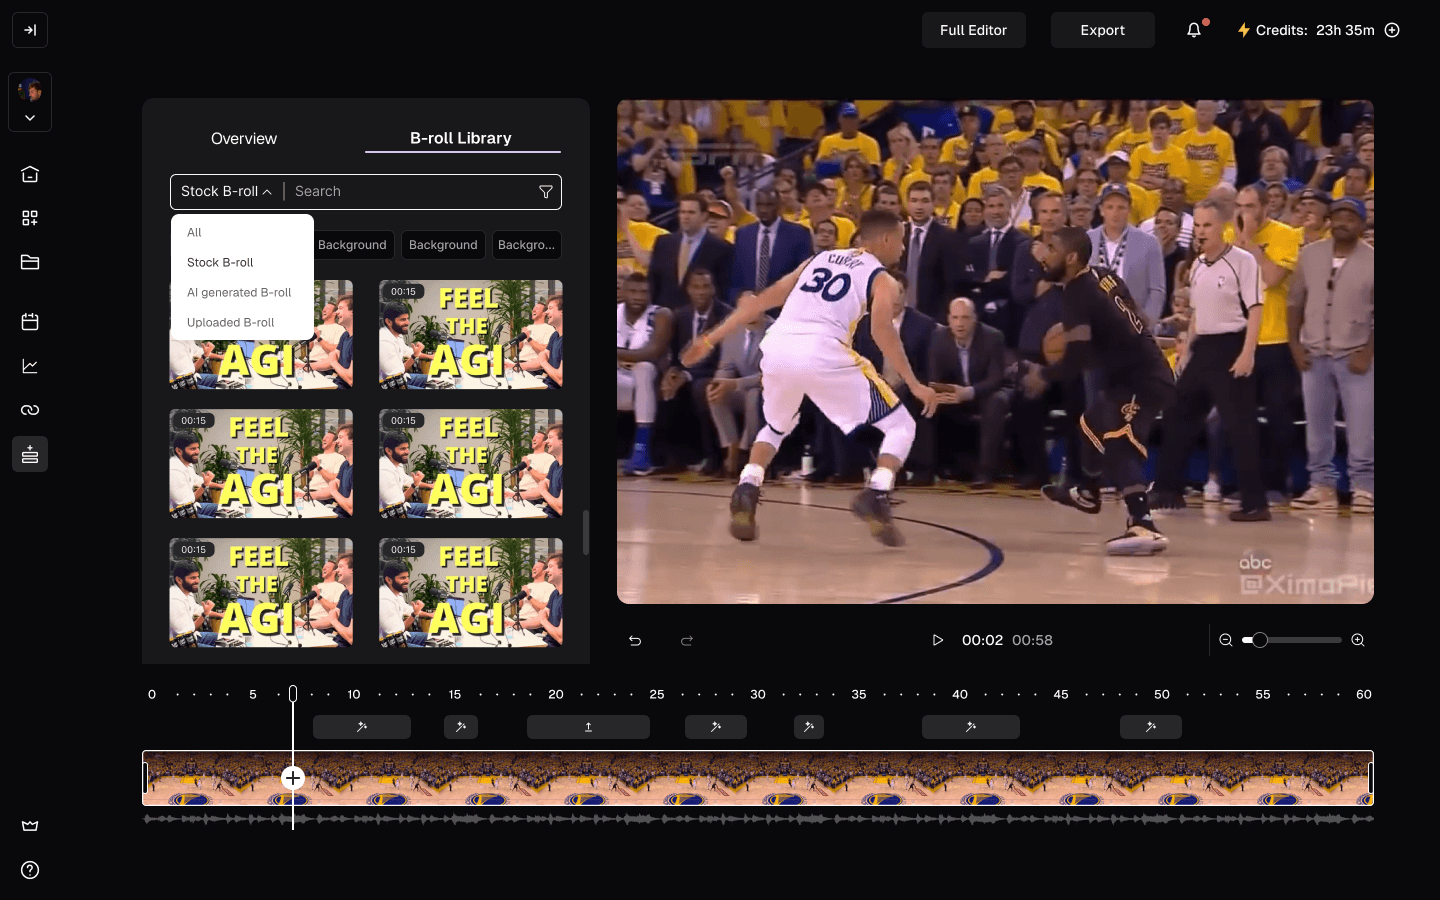Image resolution: width=1440 pixels, height=900 pixels.
Task: Open the analytics chart icon
Action: (30, 366)
